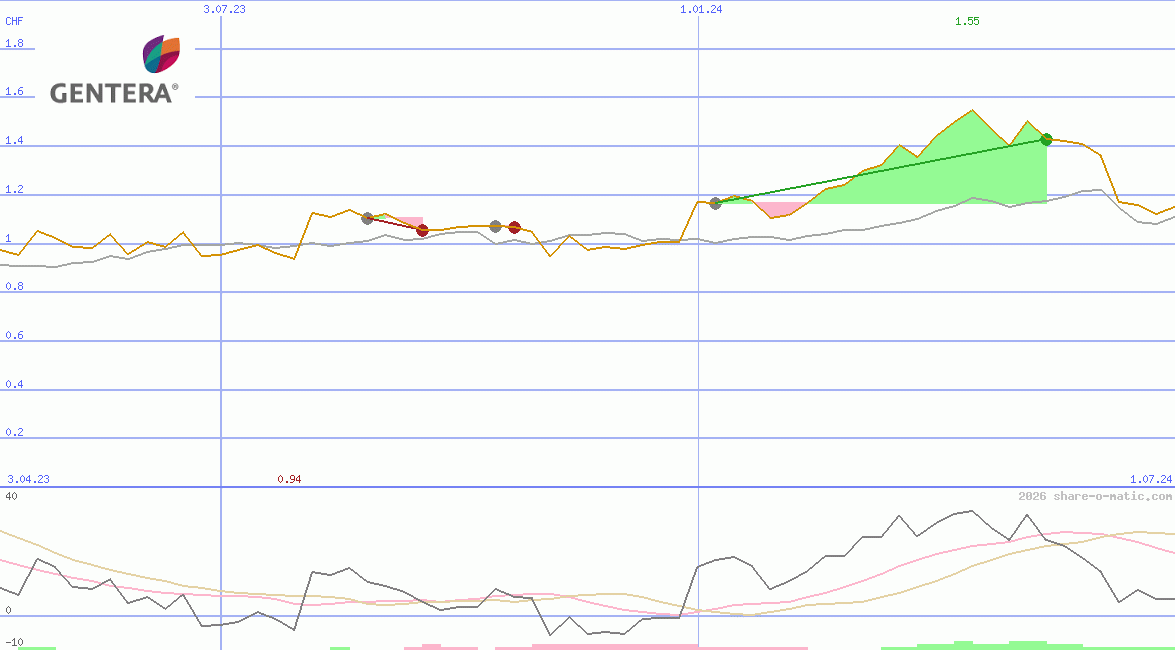Select the lone gray dot left of 1.01.24
Image resolution: width=1175 pixels, height=650 pixels.
pos(496,227)
